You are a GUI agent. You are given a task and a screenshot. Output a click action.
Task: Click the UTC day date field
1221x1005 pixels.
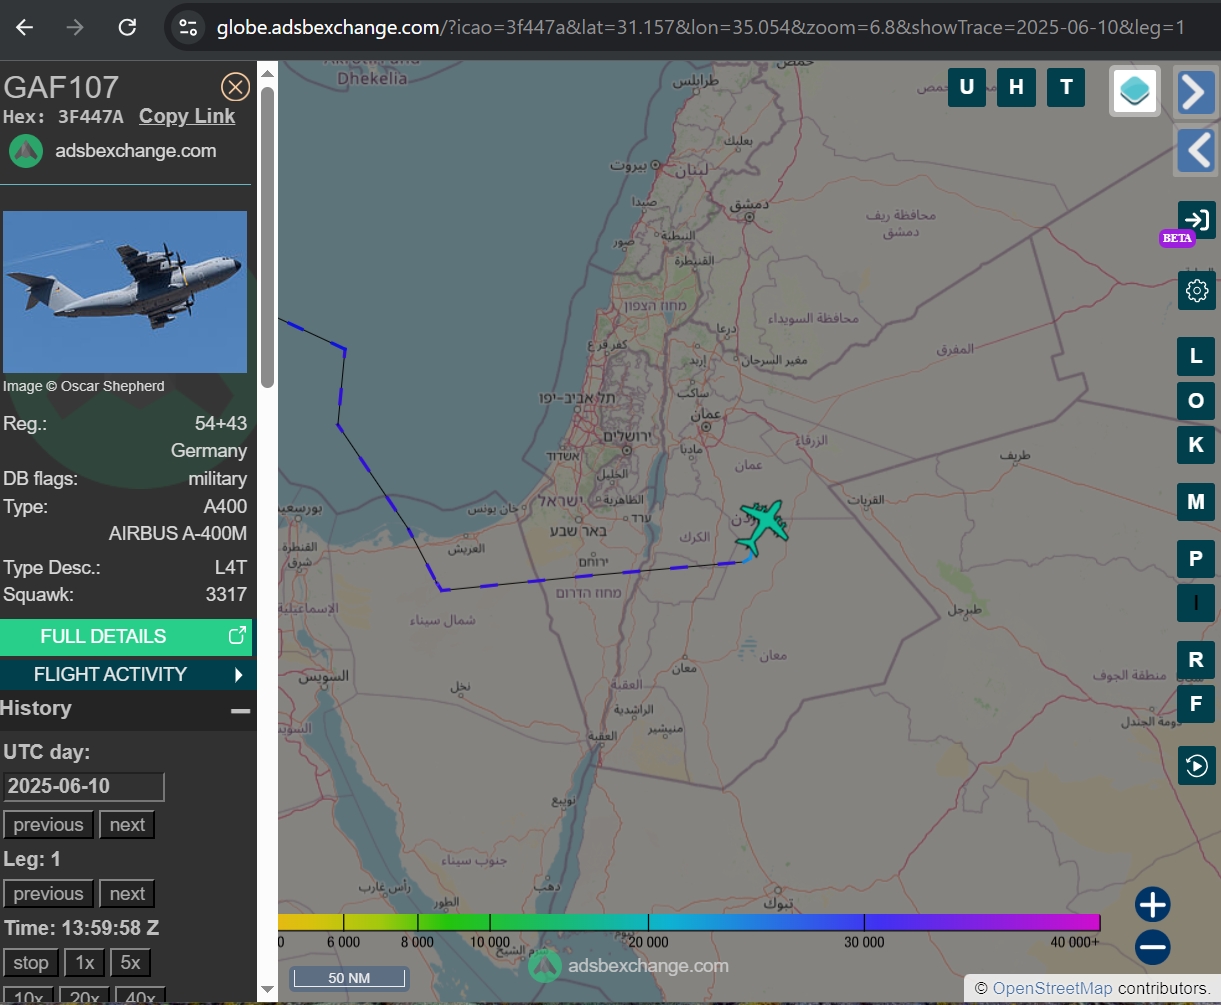tap(84, 786)
